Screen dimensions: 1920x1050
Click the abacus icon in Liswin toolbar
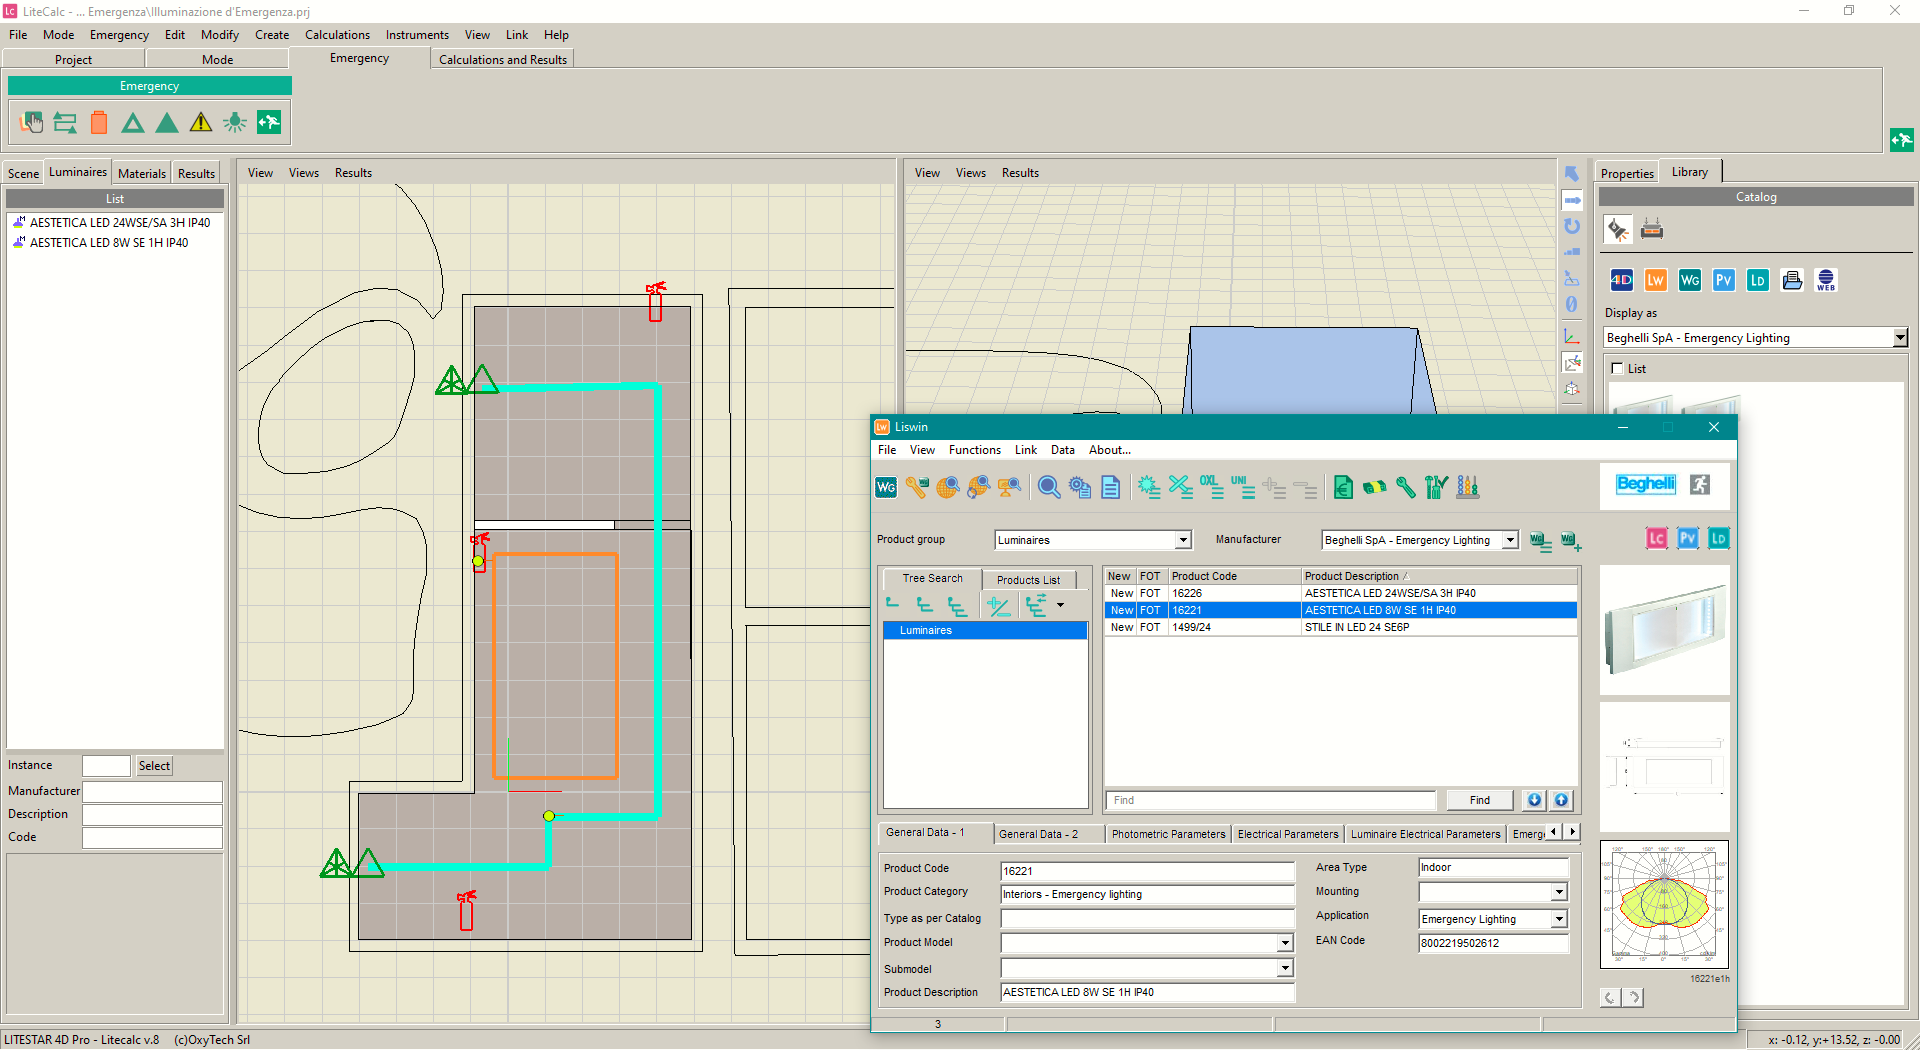(1468, 487)
